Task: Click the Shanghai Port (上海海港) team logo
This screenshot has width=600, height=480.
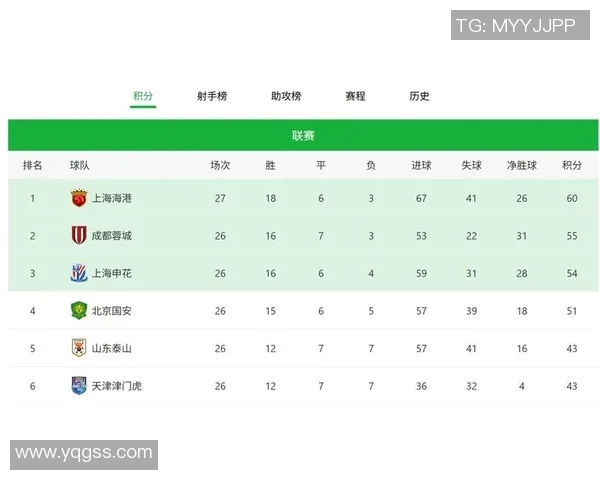Action: point(79,198)
